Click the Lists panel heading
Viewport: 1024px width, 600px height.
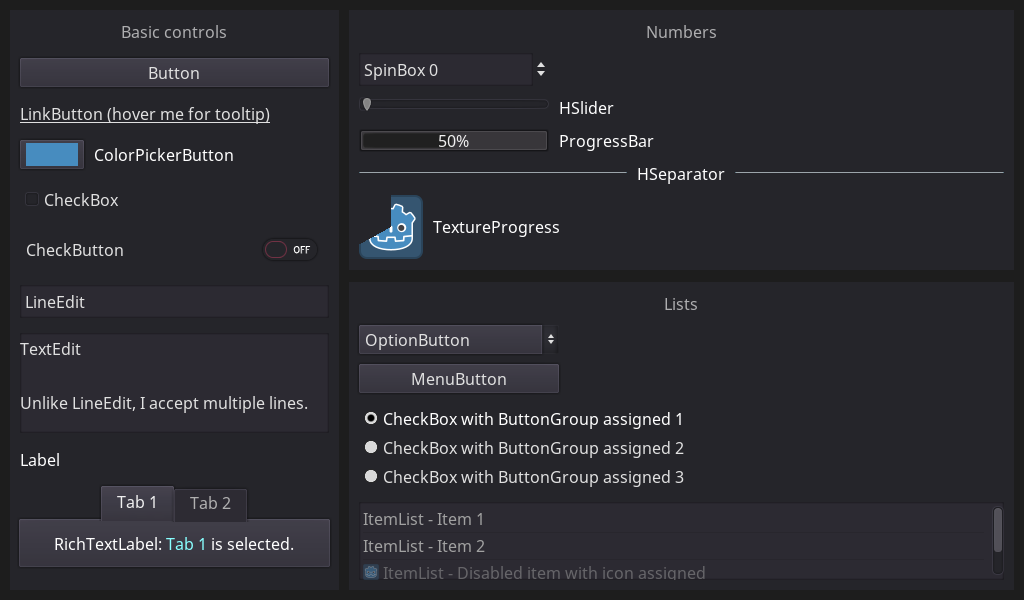680,304
